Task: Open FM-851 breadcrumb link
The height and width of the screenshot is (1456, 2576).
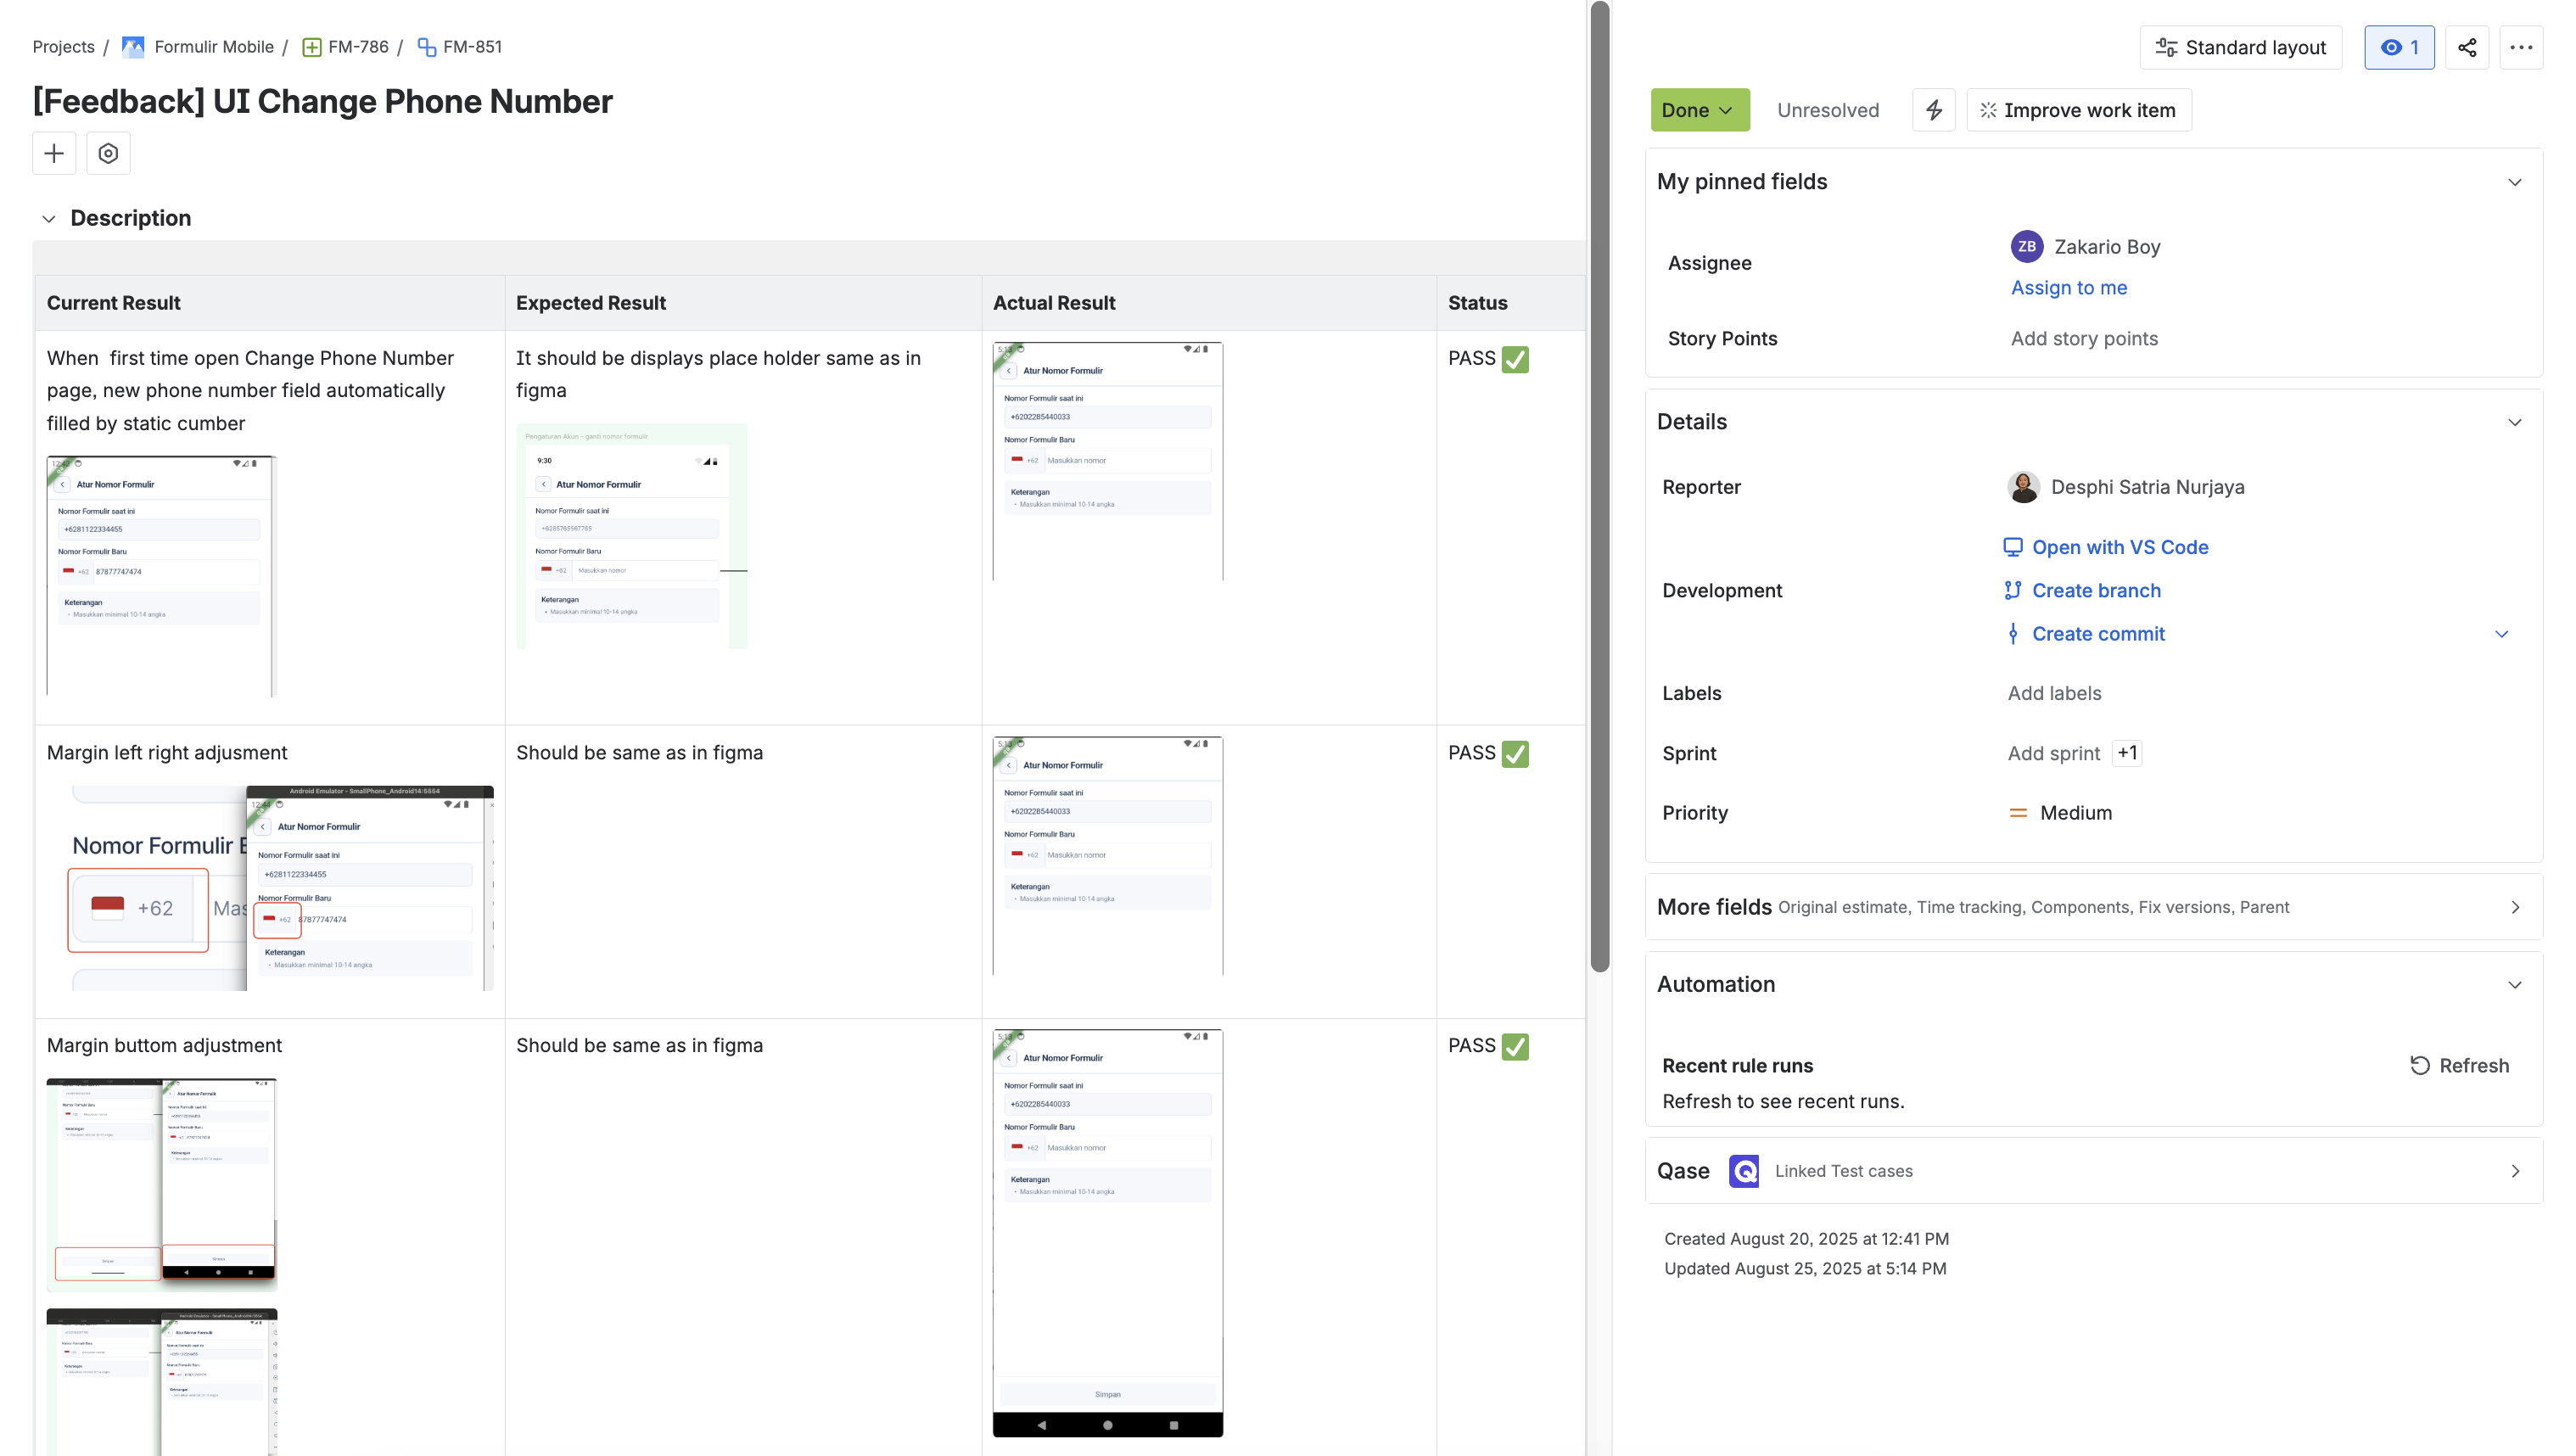Action: [472, 47]
